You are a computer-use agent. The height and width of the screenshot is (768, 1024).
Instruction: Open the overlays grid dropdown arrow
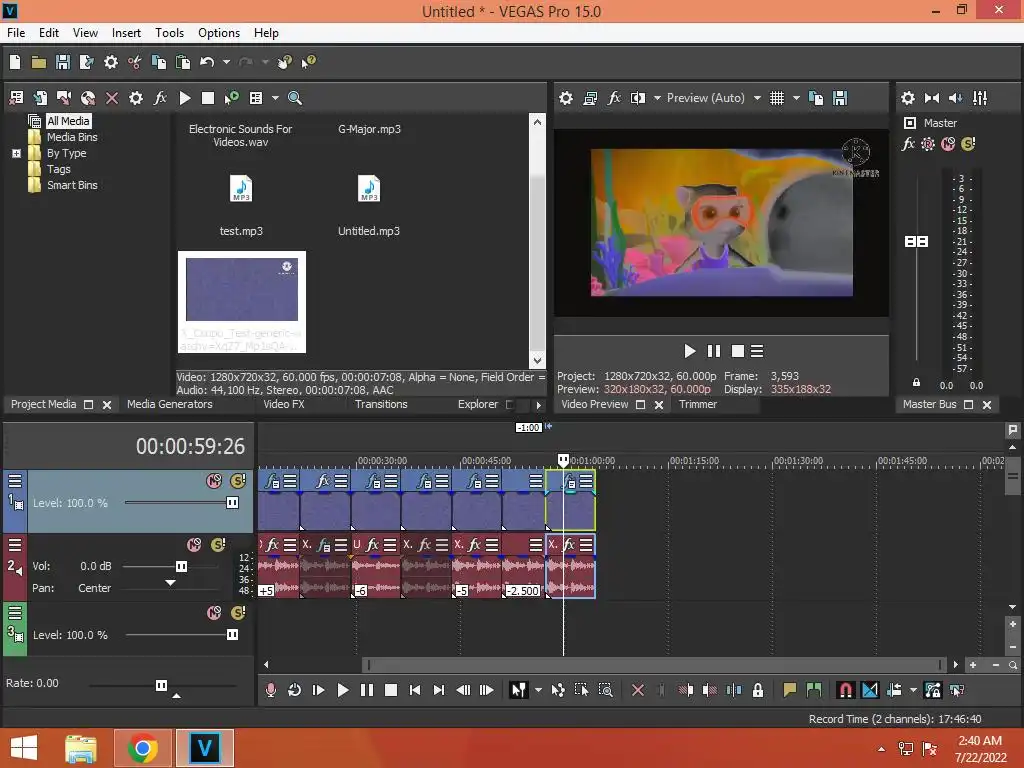click(796, 98)
